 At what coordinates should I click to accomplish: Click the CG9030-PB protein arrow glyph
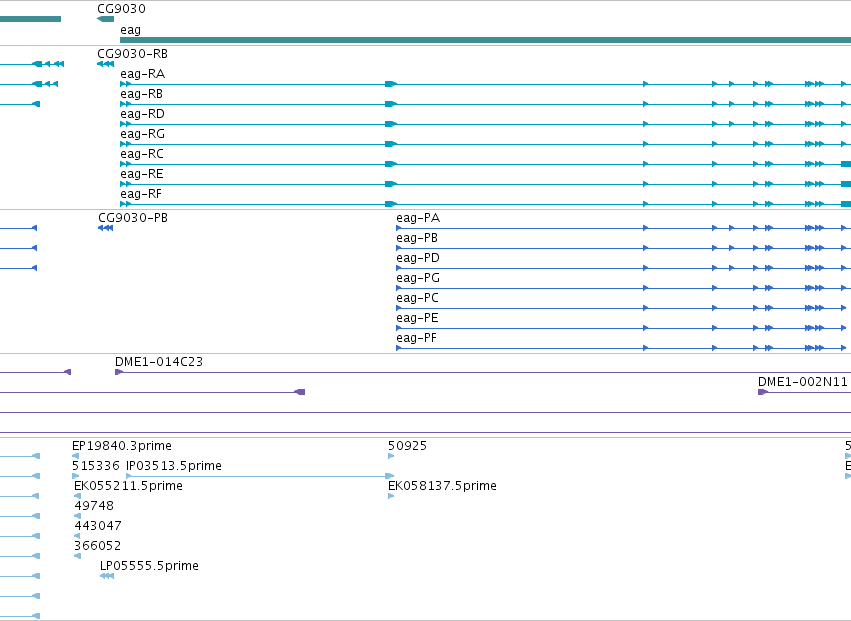click(x=105, y=228)
